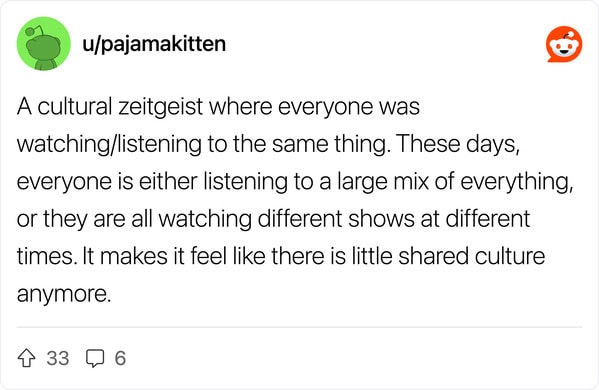The width and height of the screenshot is (599, 390).
Task: Click the green Snoo avatar
Action: [44, 44]
